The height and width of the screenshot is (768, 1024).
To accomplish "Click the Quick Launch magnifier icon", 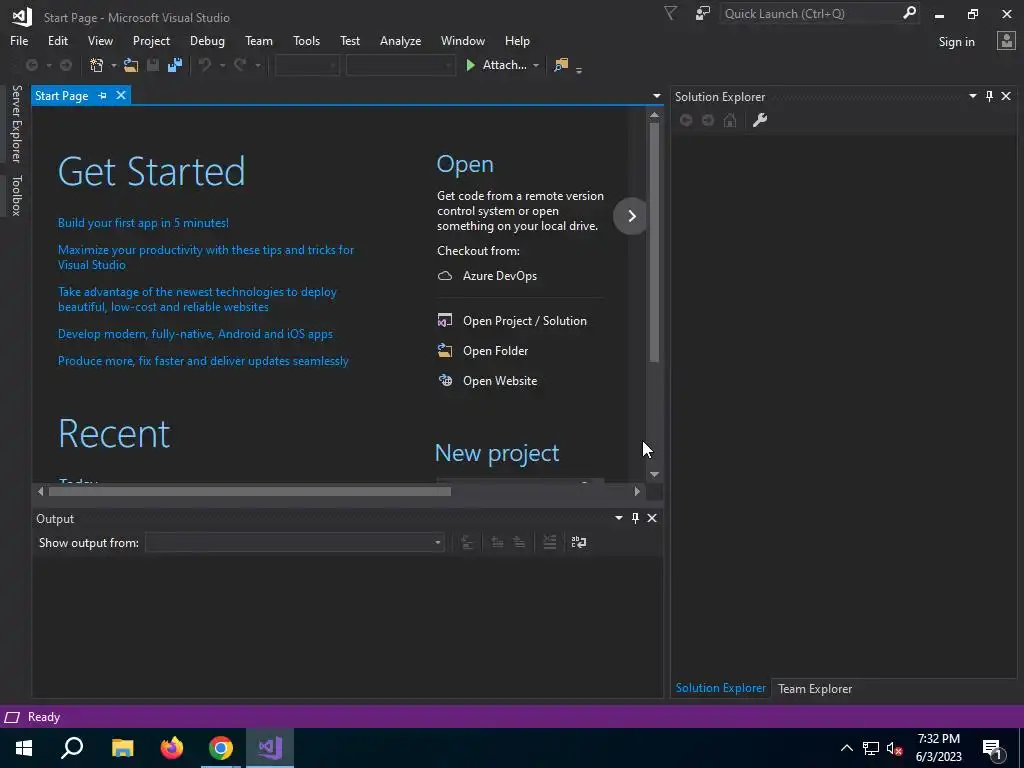I will point(909,13).
